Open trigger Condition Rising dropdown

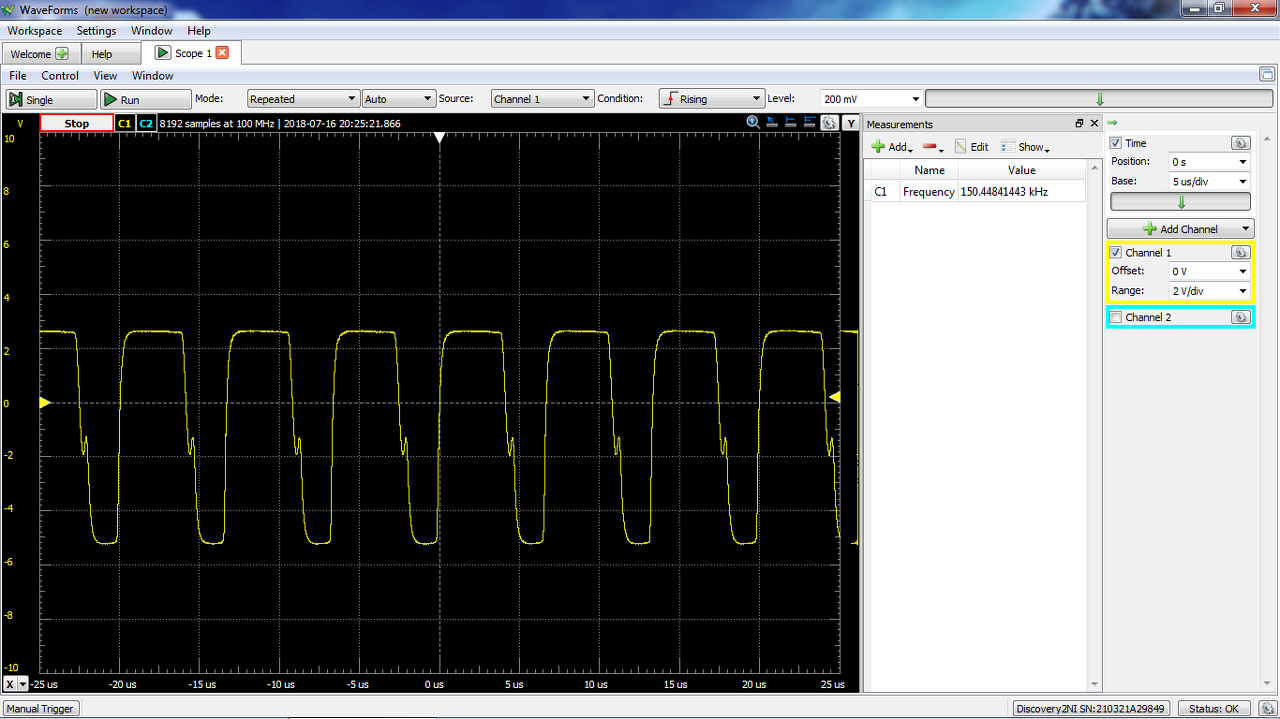click(711, 99)
